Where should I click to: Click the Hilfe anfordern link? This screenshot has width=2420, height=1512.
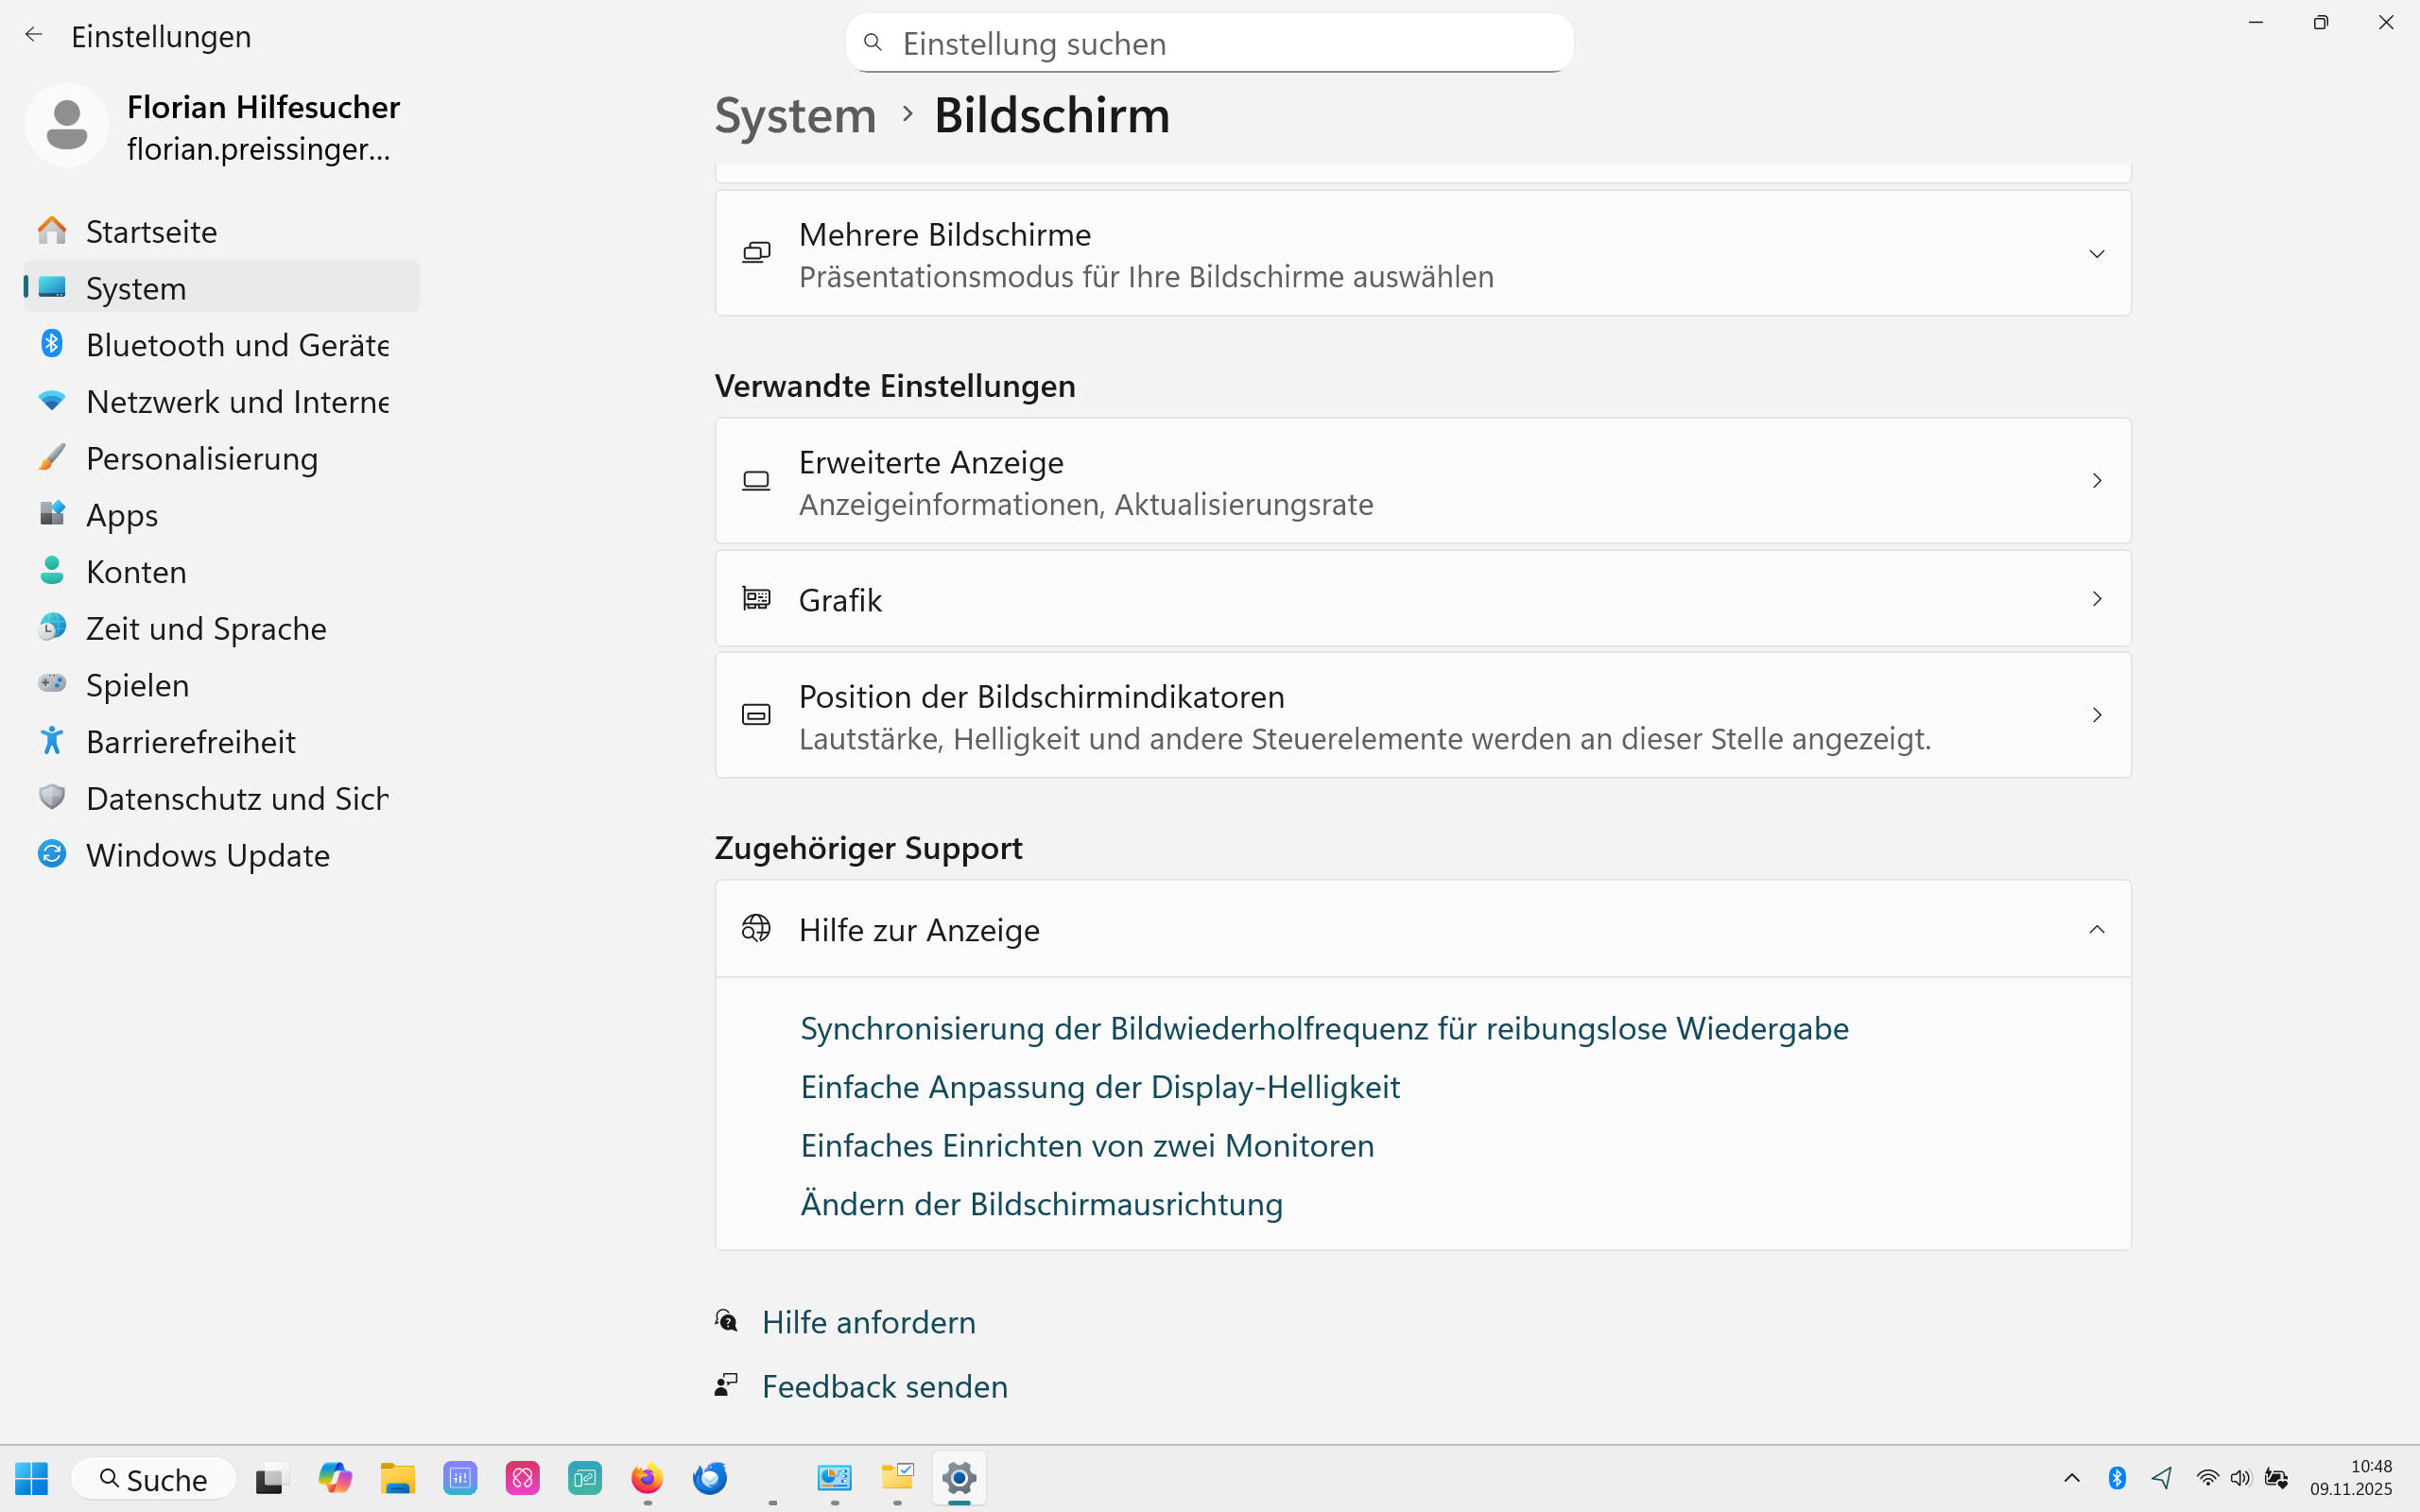point(868,1322)
